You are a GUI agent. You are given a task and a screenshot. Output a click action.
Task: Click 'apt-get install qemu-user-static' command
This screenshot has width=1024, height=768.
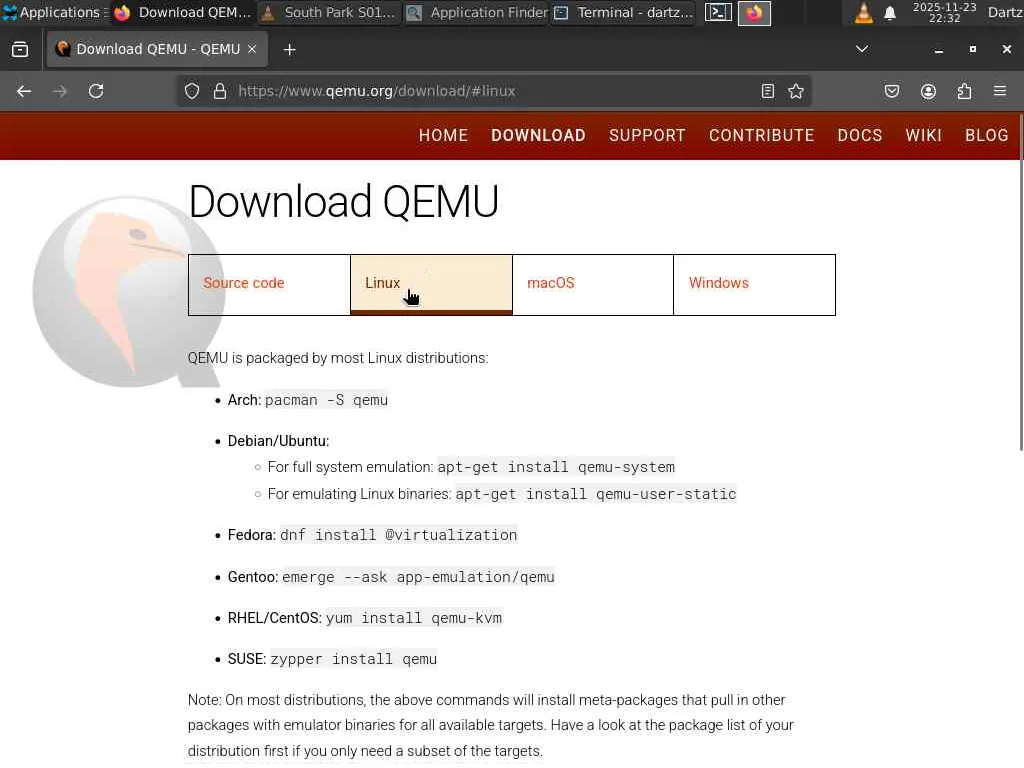click(x=596, y=494)
